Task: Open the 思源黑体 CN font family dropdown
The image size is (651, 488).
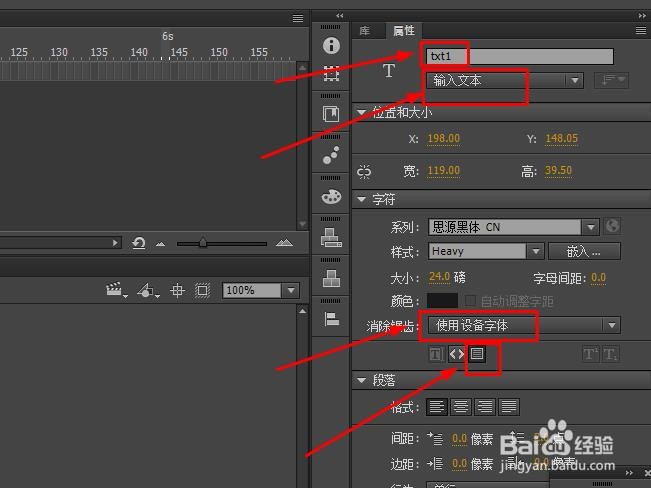Action: (590, 227)
